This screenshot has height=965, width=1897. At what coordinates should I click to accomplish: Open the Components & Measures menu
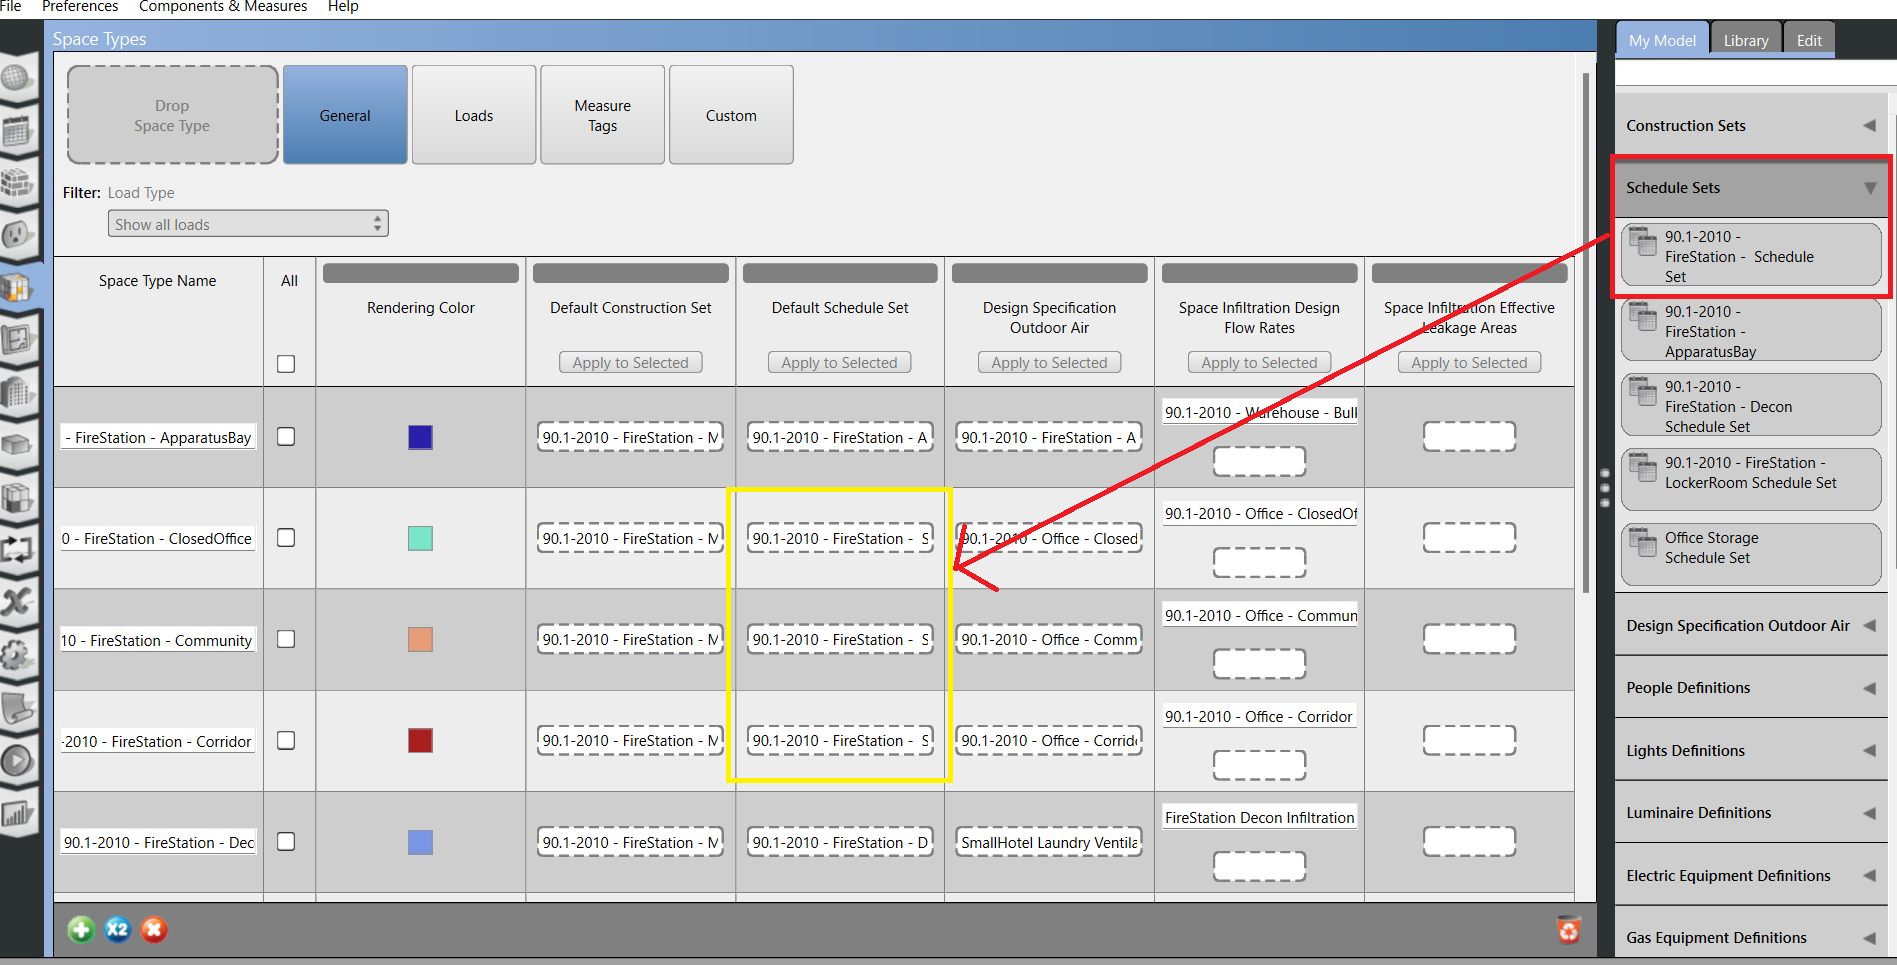pos(223,7)
